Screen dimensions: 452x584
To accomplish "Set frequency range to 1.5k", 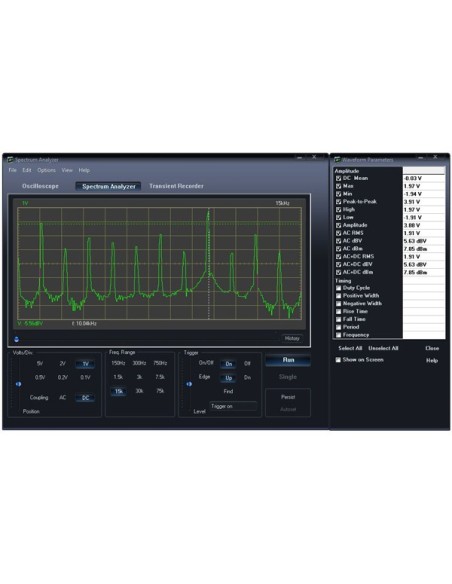I will coord(118,377).
